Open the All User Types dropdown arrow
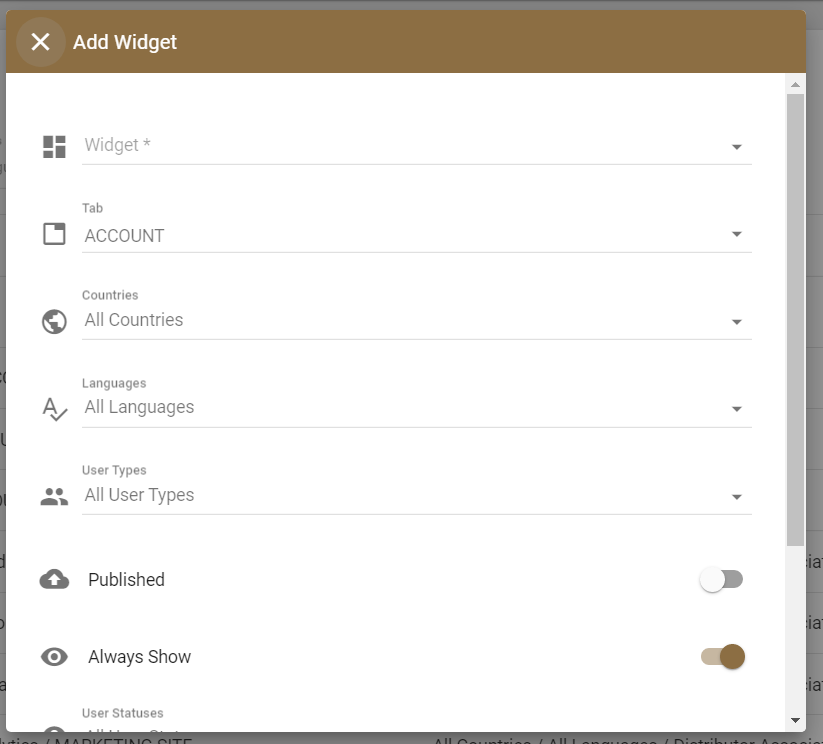The image size is (823, 744). coord(737,497)
